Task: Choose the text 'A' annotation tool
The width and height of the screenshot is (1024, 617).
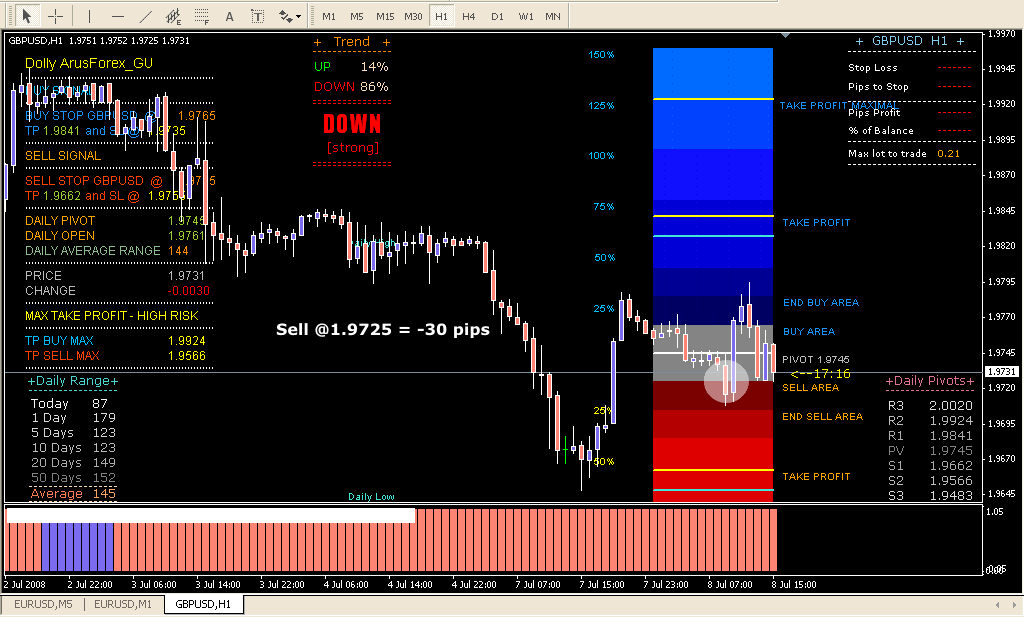Action: click(229, 16)
